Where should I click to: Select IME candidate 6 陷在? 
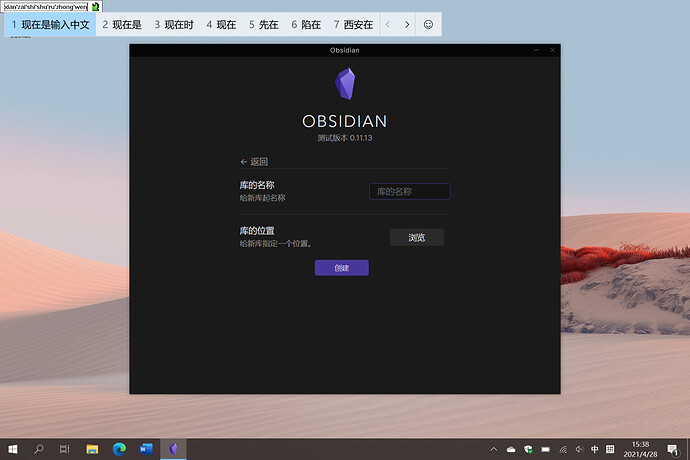[x=306, y=25]
